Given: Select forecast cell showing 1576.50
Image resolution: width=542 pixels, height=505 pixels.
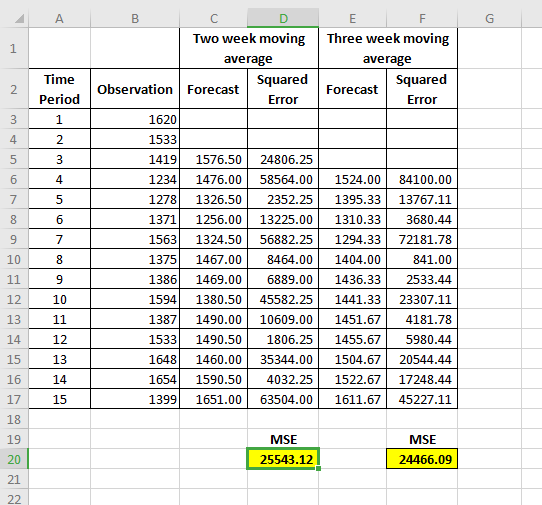Looking at the screenshot, I should [214, 159].
